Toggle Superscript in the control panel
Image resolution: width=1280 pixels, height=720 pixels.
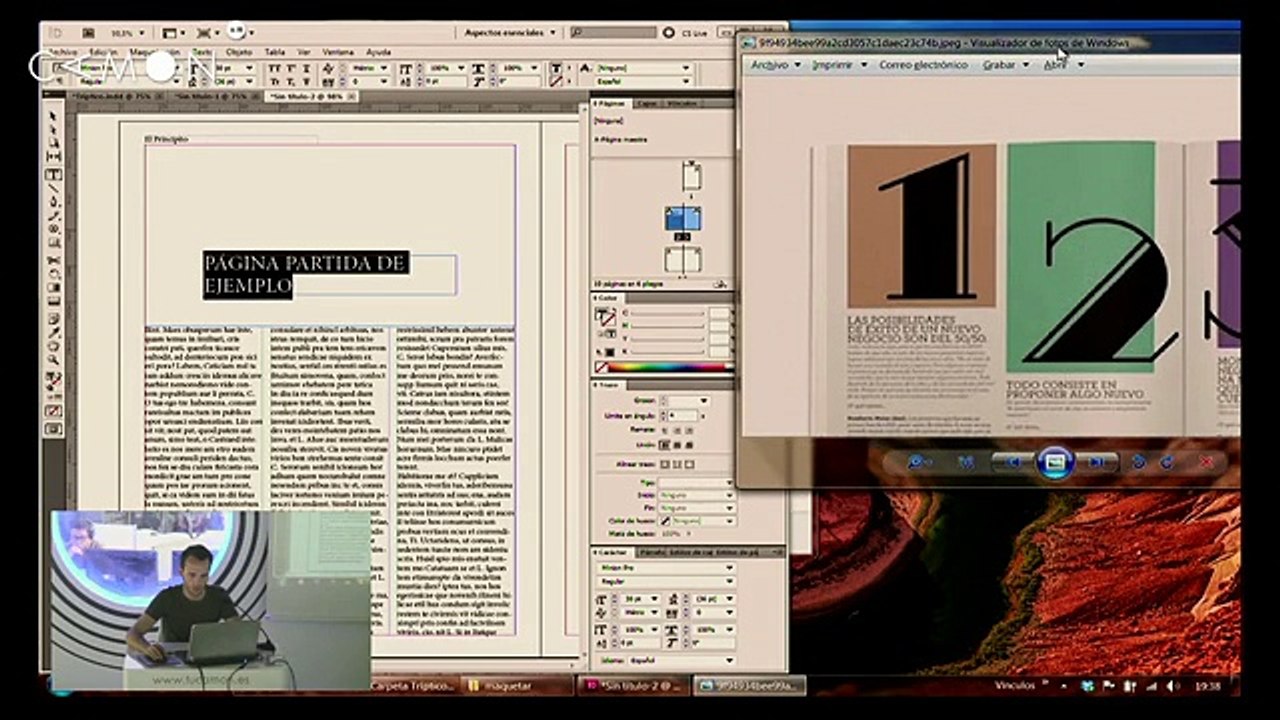(290, 68)
